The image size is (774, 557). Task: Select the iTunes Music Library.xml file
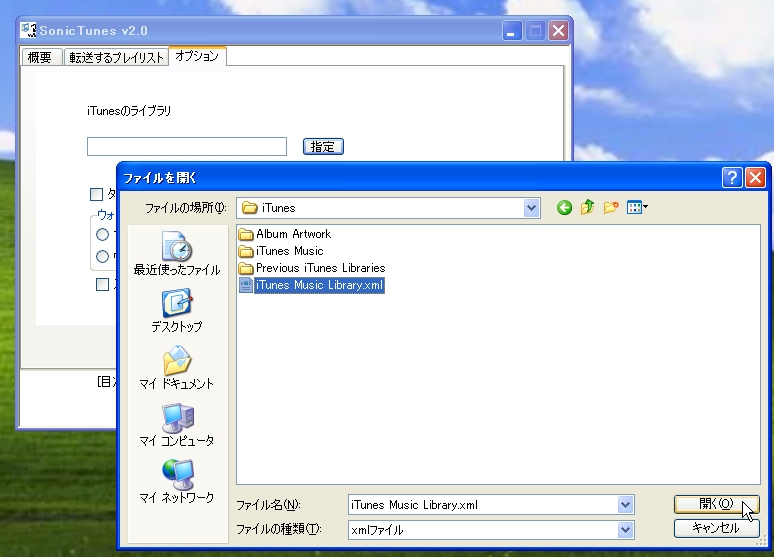[311, 285]
